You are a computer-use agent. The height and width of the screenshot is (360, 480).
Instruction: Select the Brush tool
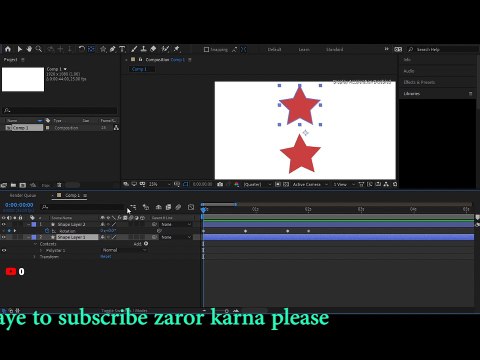click(x=134, y=49)
